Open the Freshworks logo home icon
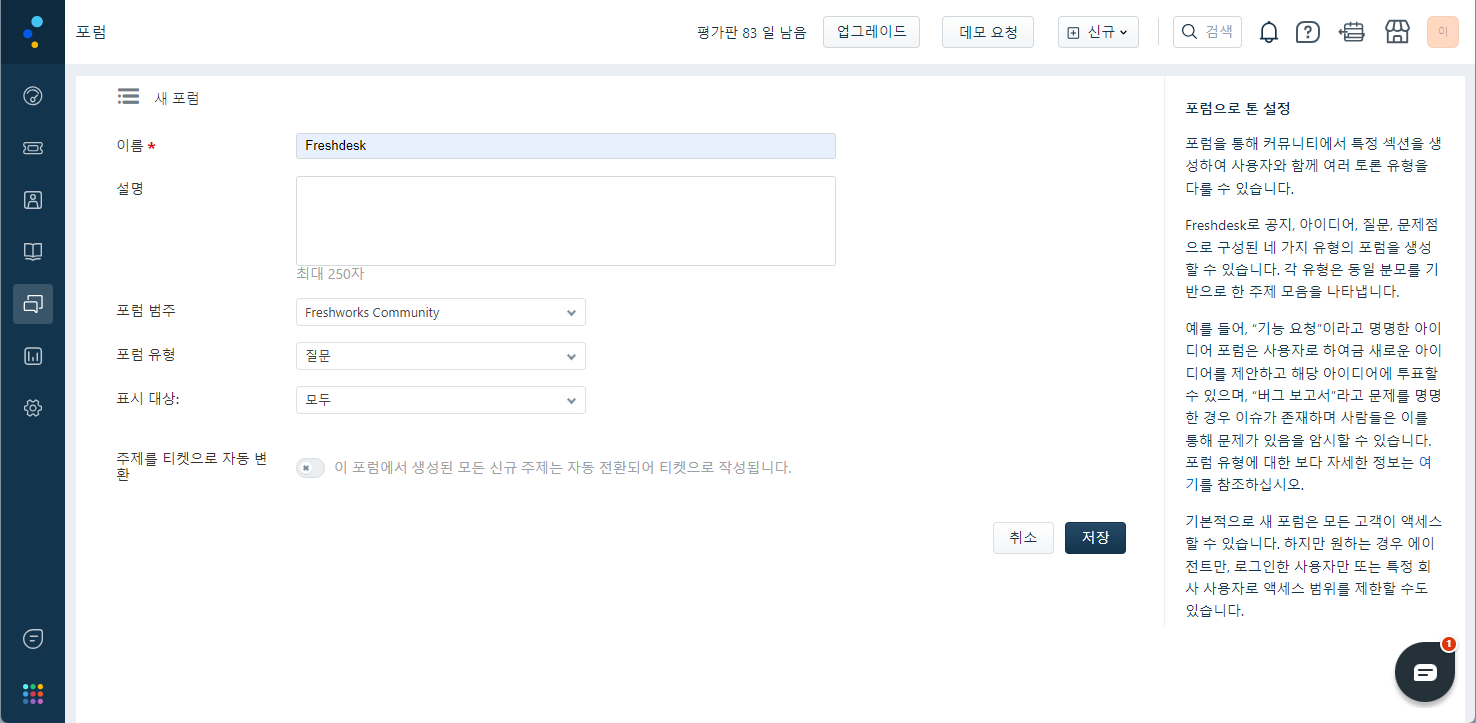 pos(32,32)
